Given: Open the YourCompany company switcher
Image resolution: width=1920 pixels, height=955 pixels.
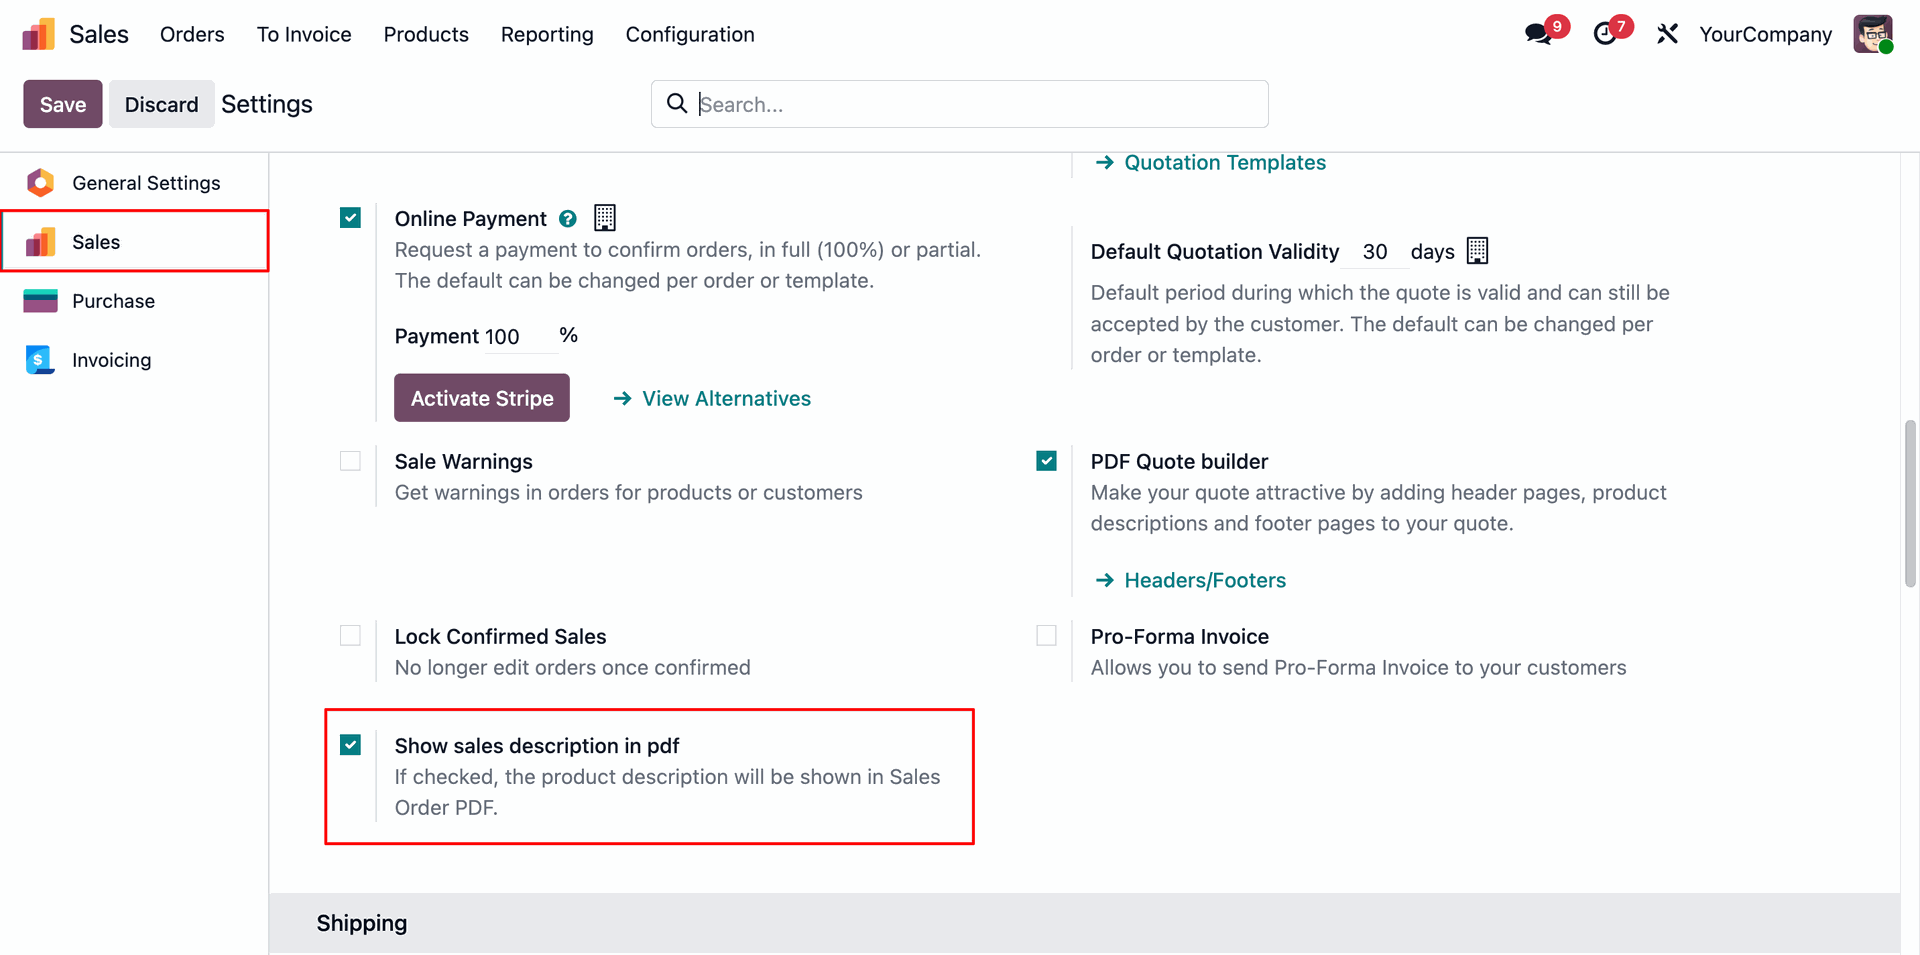Looking at the screenshot, I should tap(1765, 34).
